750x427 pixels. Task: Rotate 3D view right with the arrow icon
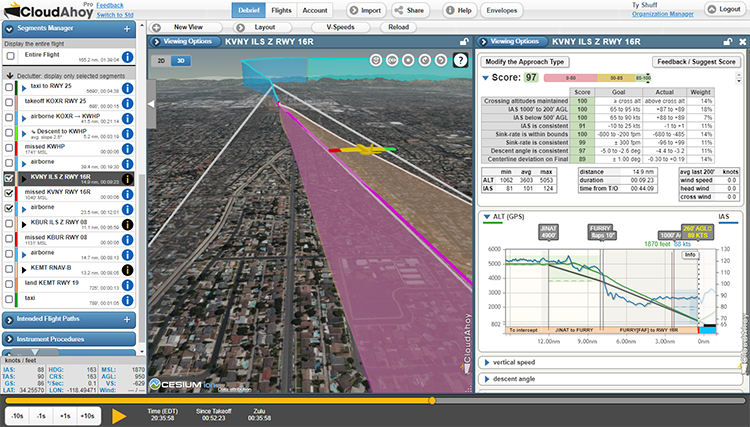pyautogui.click(x=441, y=60)
